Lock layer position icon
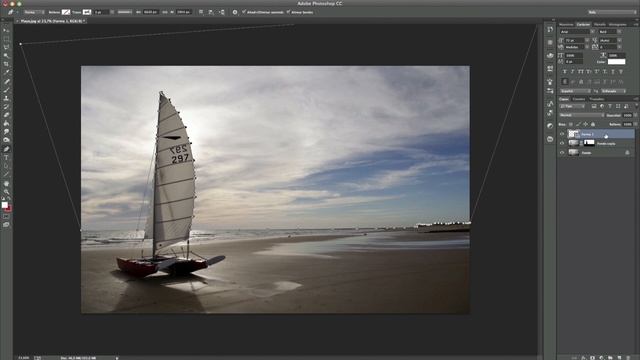The height and width of the screenshot is (360, 640). click(585, 124)
